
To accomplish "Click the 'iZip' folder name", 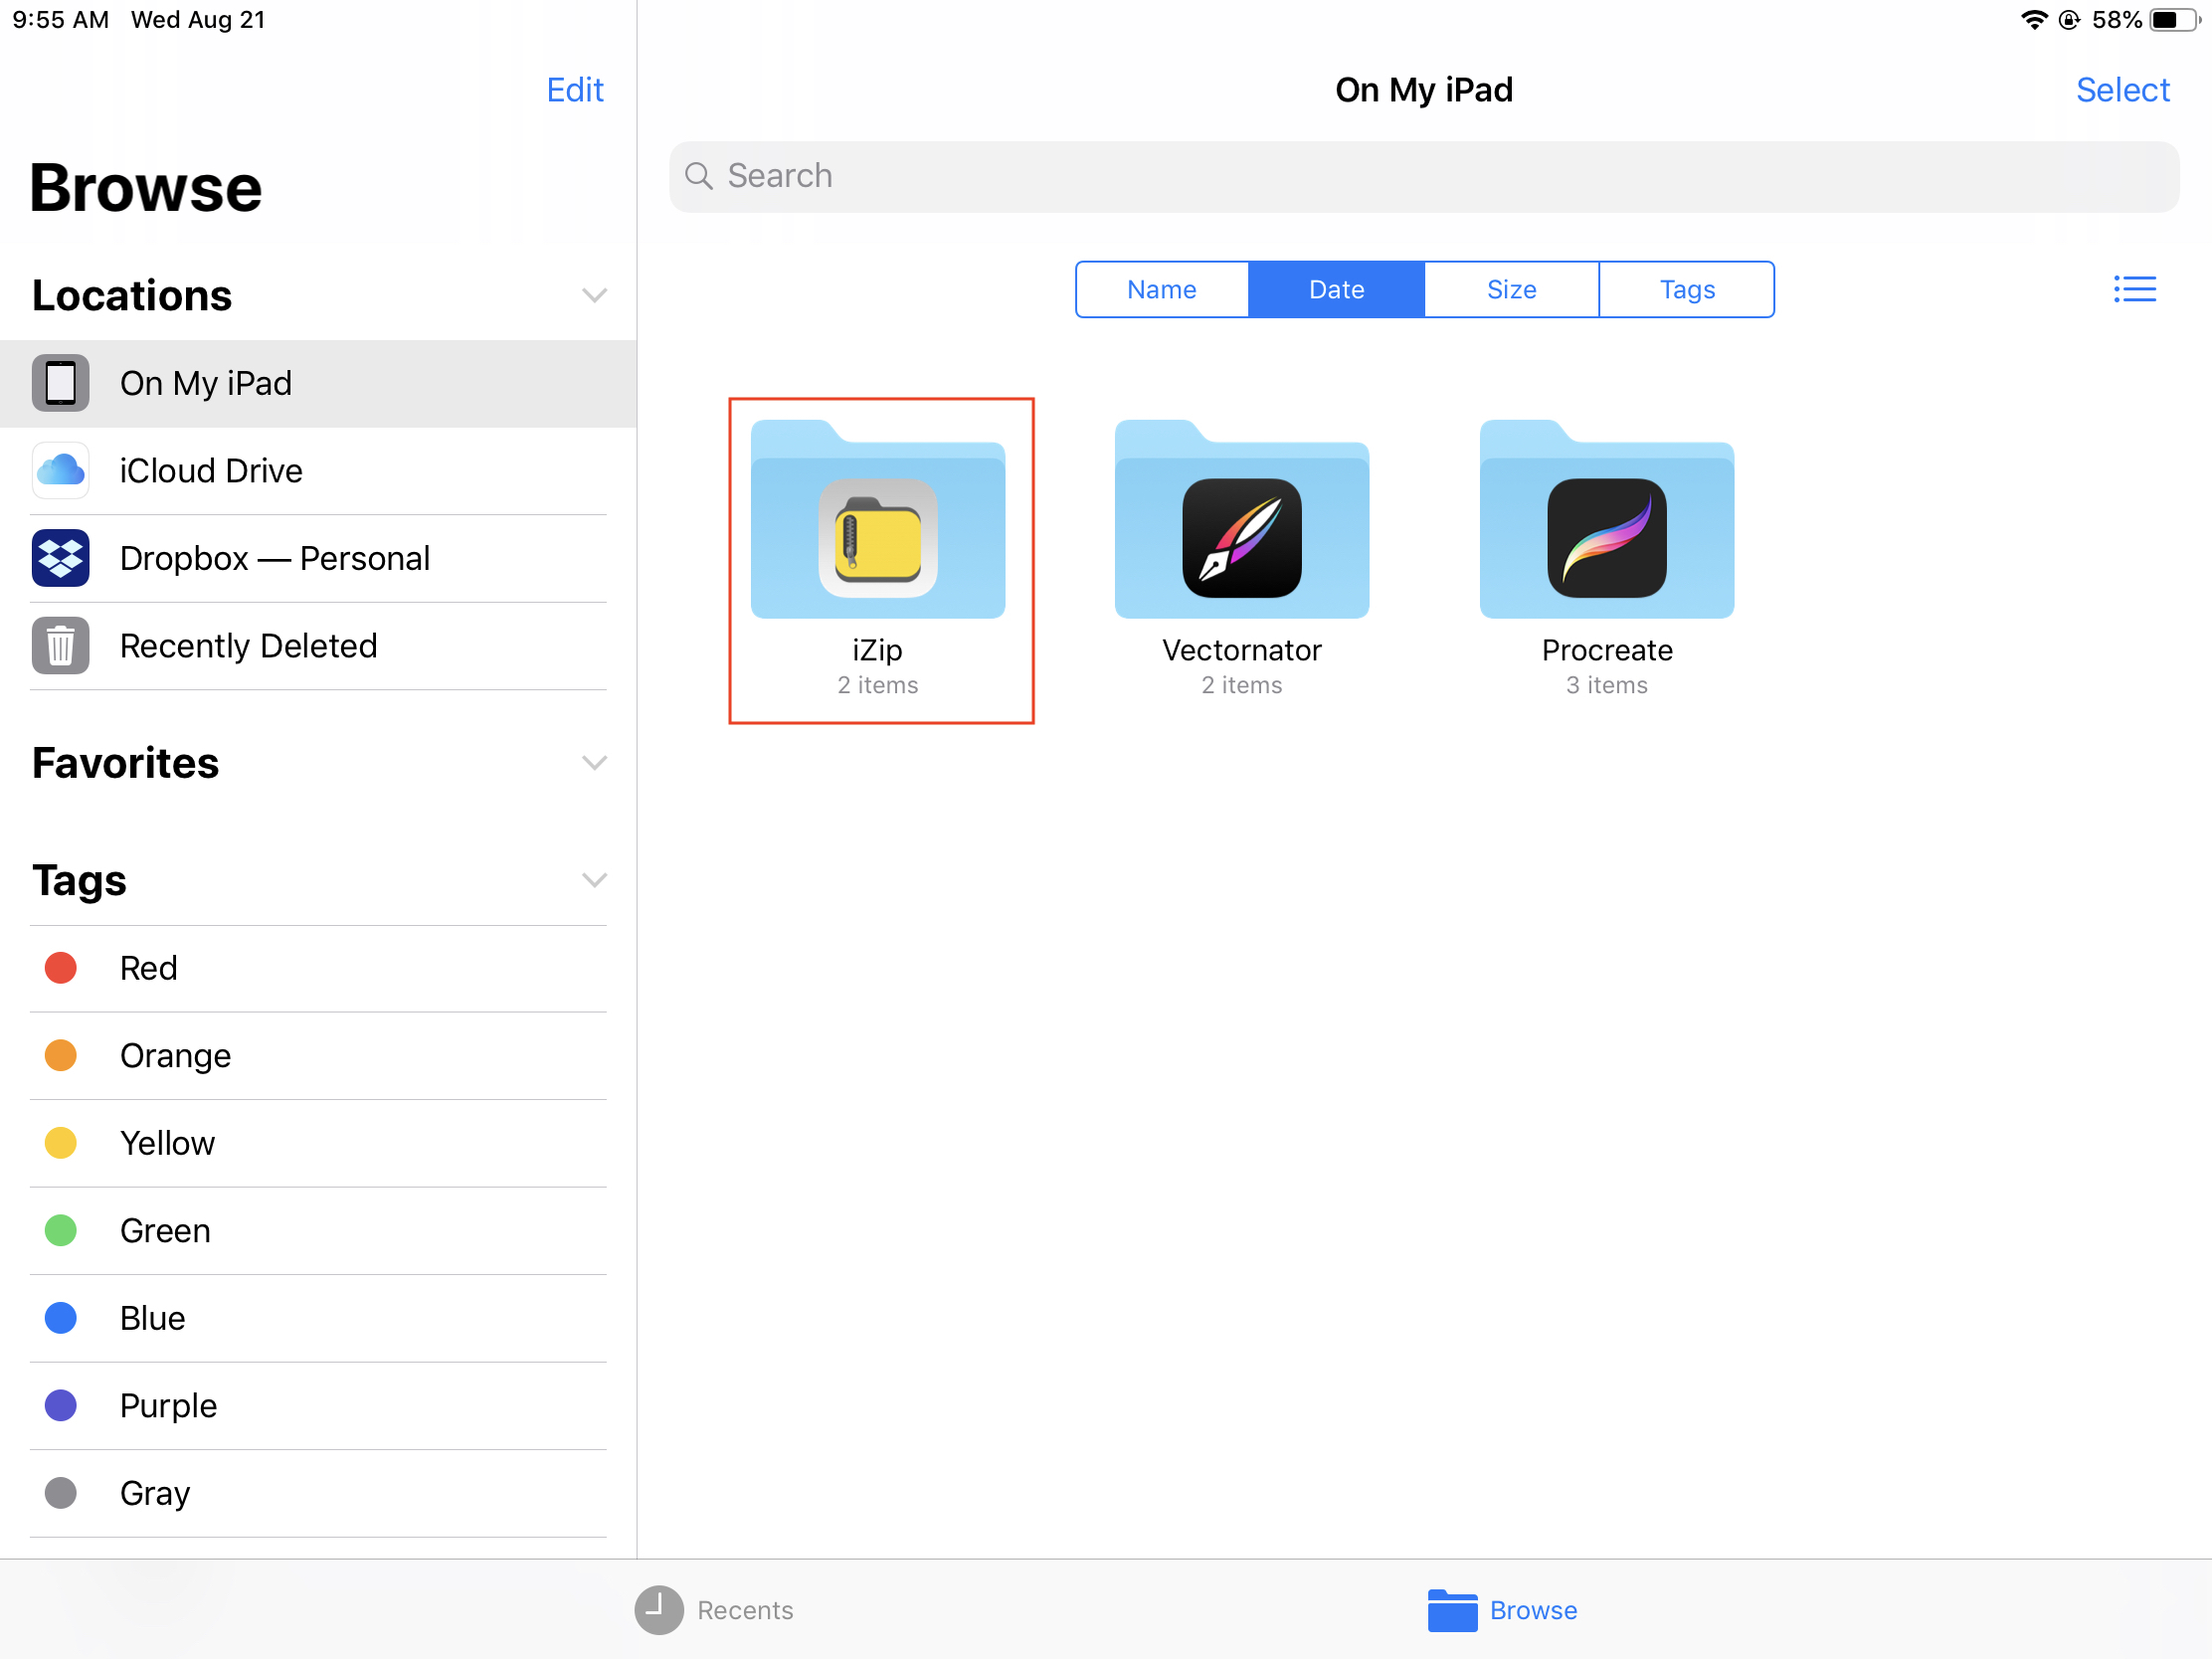I will pyautogui.click(x=878, y=651).
